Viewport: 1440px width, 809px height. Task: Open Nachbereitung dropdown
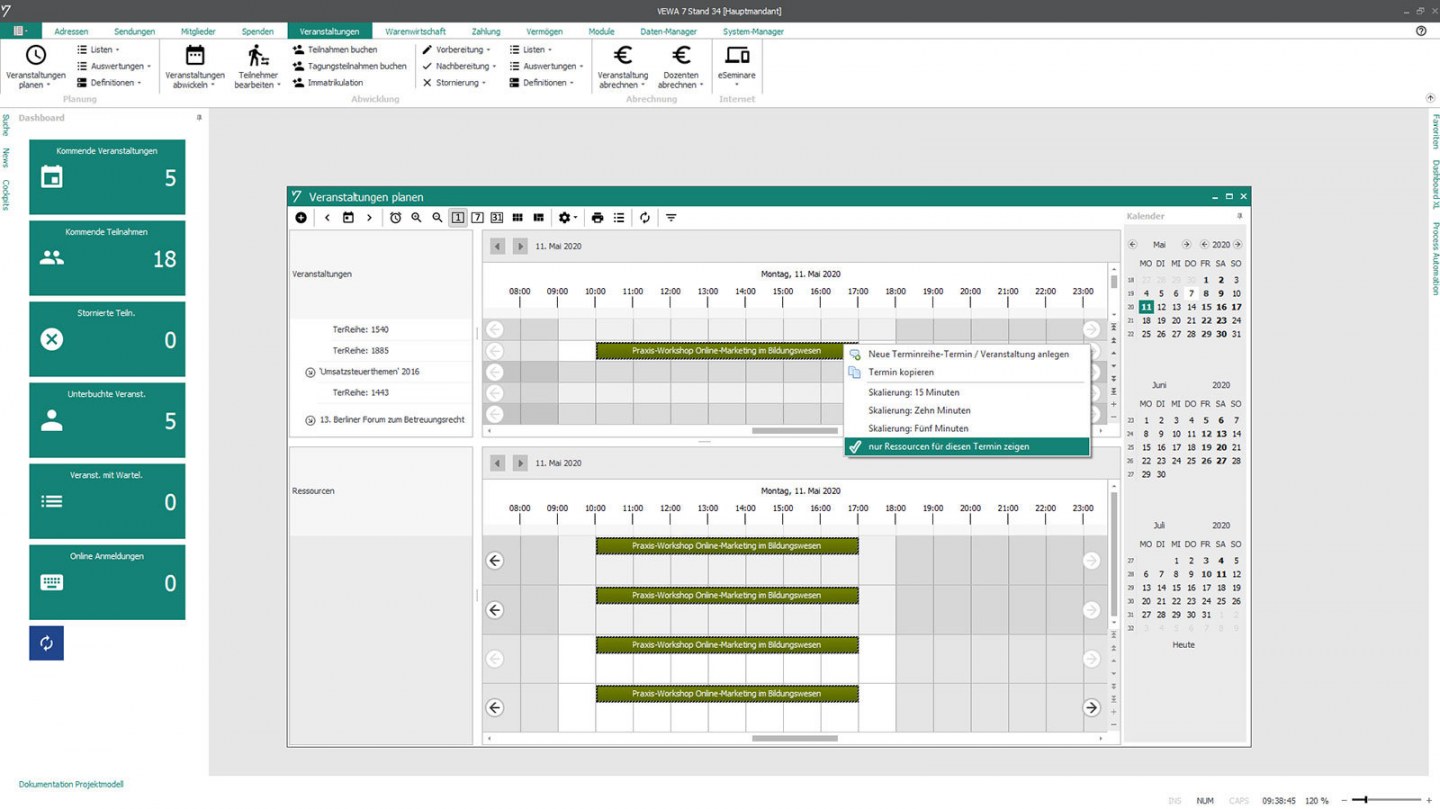[x=459, y=66]
